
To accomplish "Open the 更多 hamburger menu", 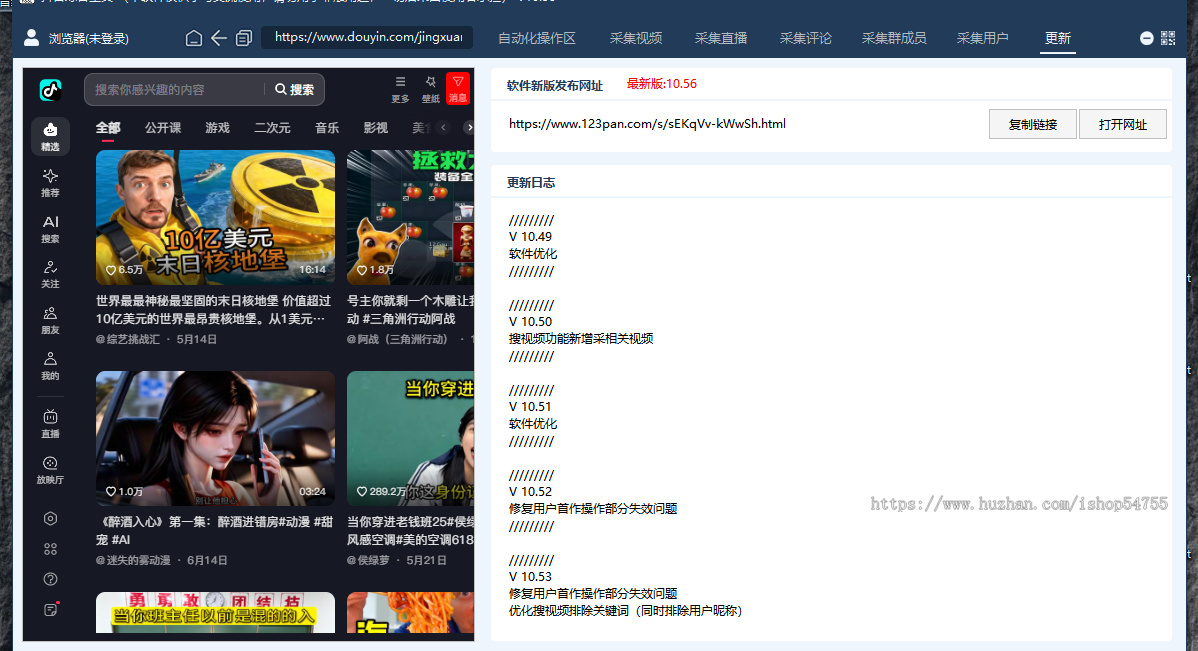I will coord(400,89).
